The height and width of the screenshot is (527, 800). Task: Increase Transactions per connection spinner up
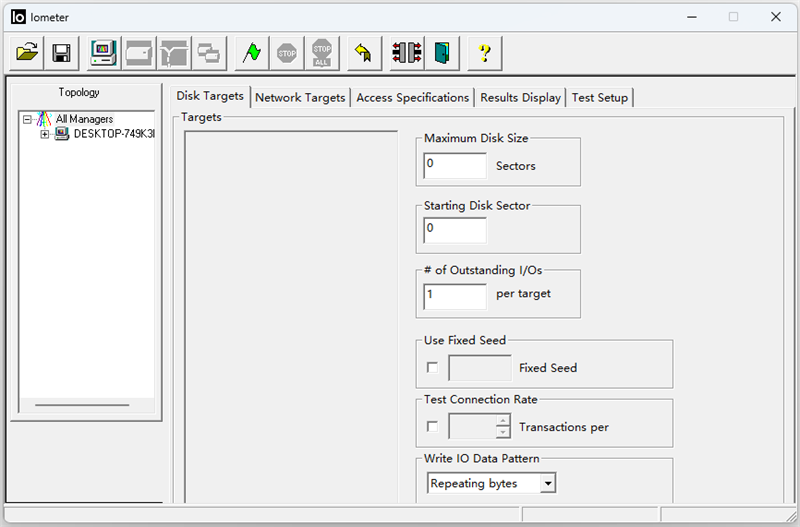(x=503, y=420)
